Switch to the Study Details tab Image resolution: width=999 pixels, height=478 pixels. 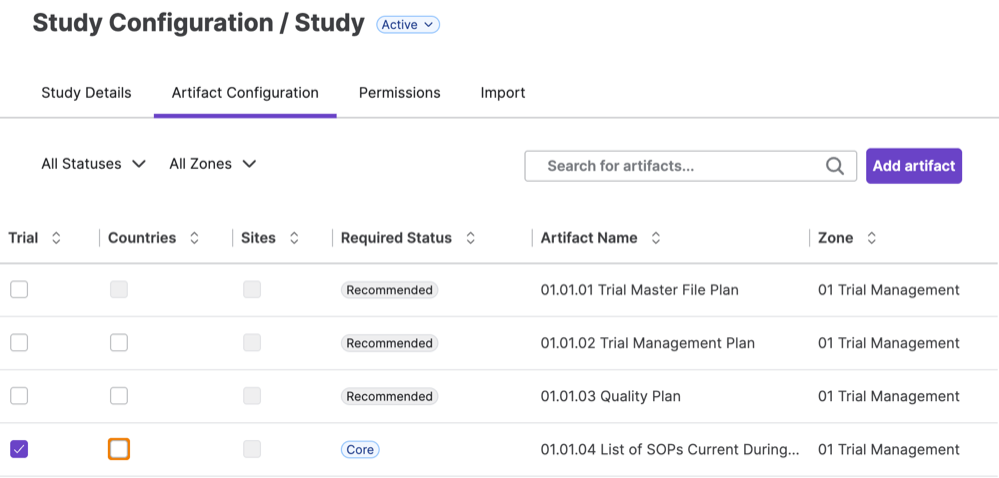click(x=86, y=93)
